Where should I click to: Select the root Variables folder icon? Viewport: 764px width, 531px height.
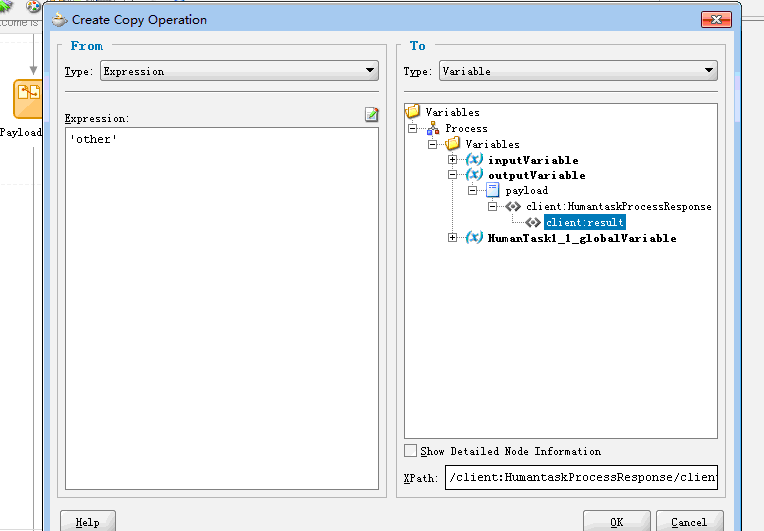pos(413,112)
